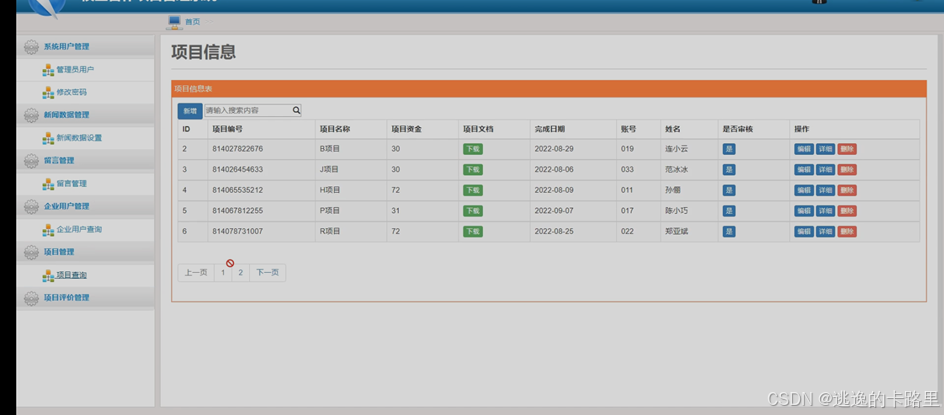Screen dimensions: 944x415
Task: View 详细 details for P项目
Action: (825, 211)
